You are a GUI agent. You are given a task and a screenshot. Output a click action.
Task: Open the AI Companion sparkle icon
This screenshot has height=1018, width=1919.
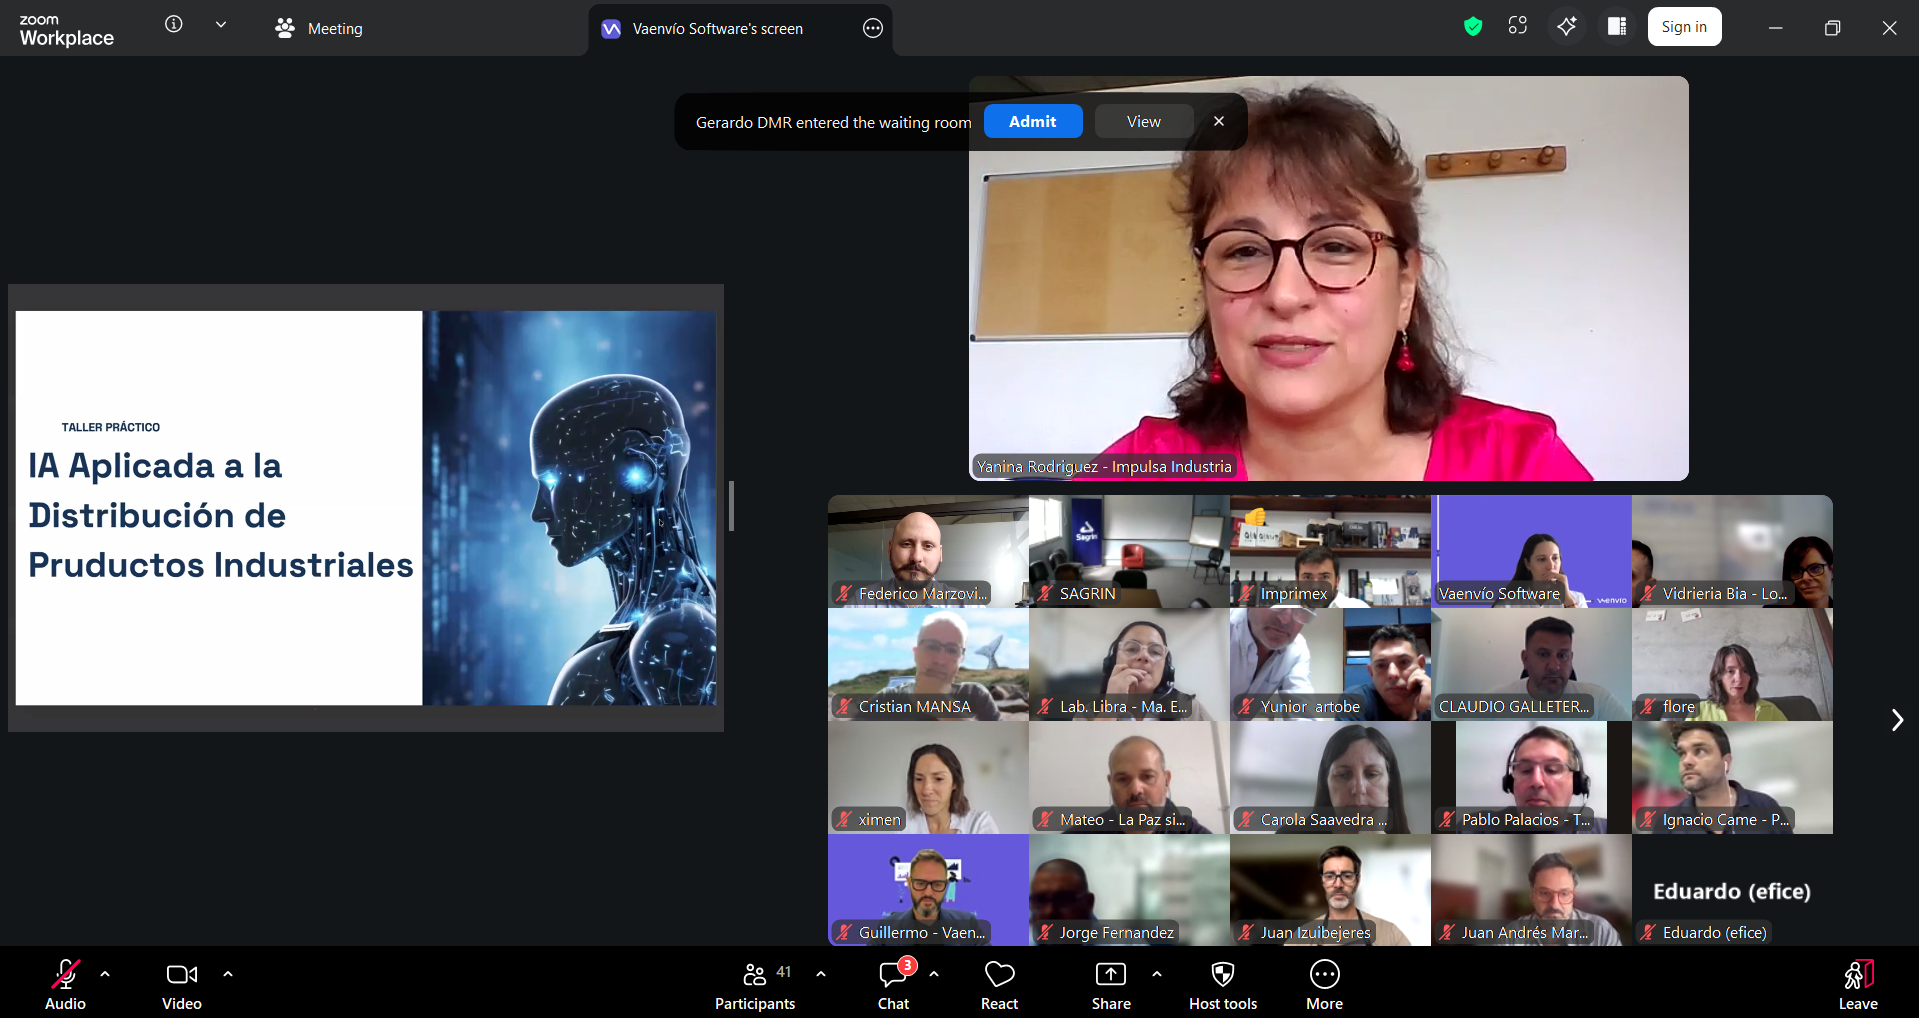tap(1566, 27)
